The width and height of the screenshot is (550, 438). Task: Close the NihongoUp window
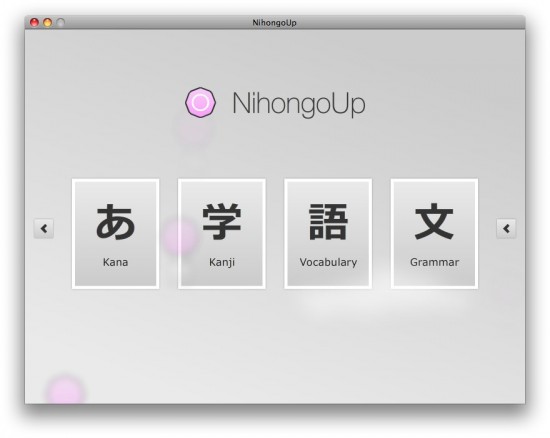34,22
